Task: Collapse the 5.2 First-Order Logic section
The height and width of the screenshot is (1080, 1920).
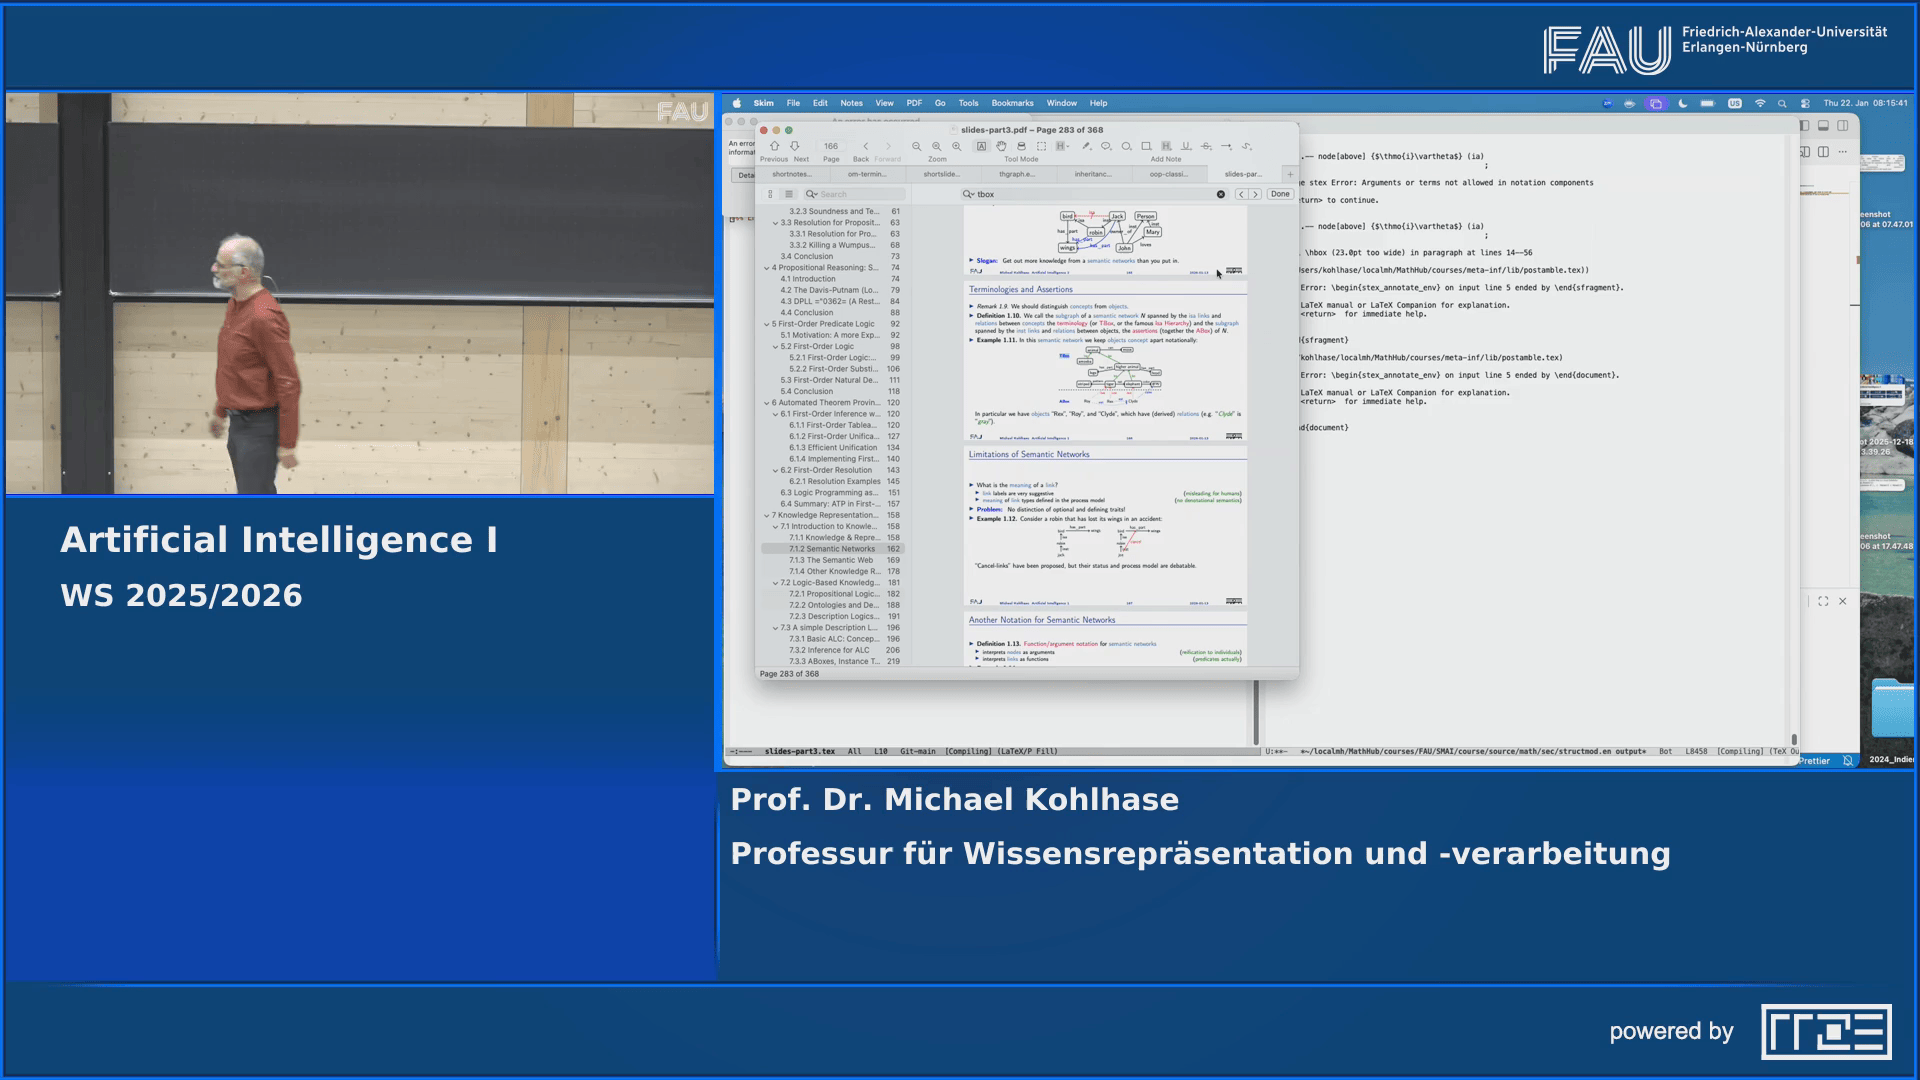Action: pos(777,346)
